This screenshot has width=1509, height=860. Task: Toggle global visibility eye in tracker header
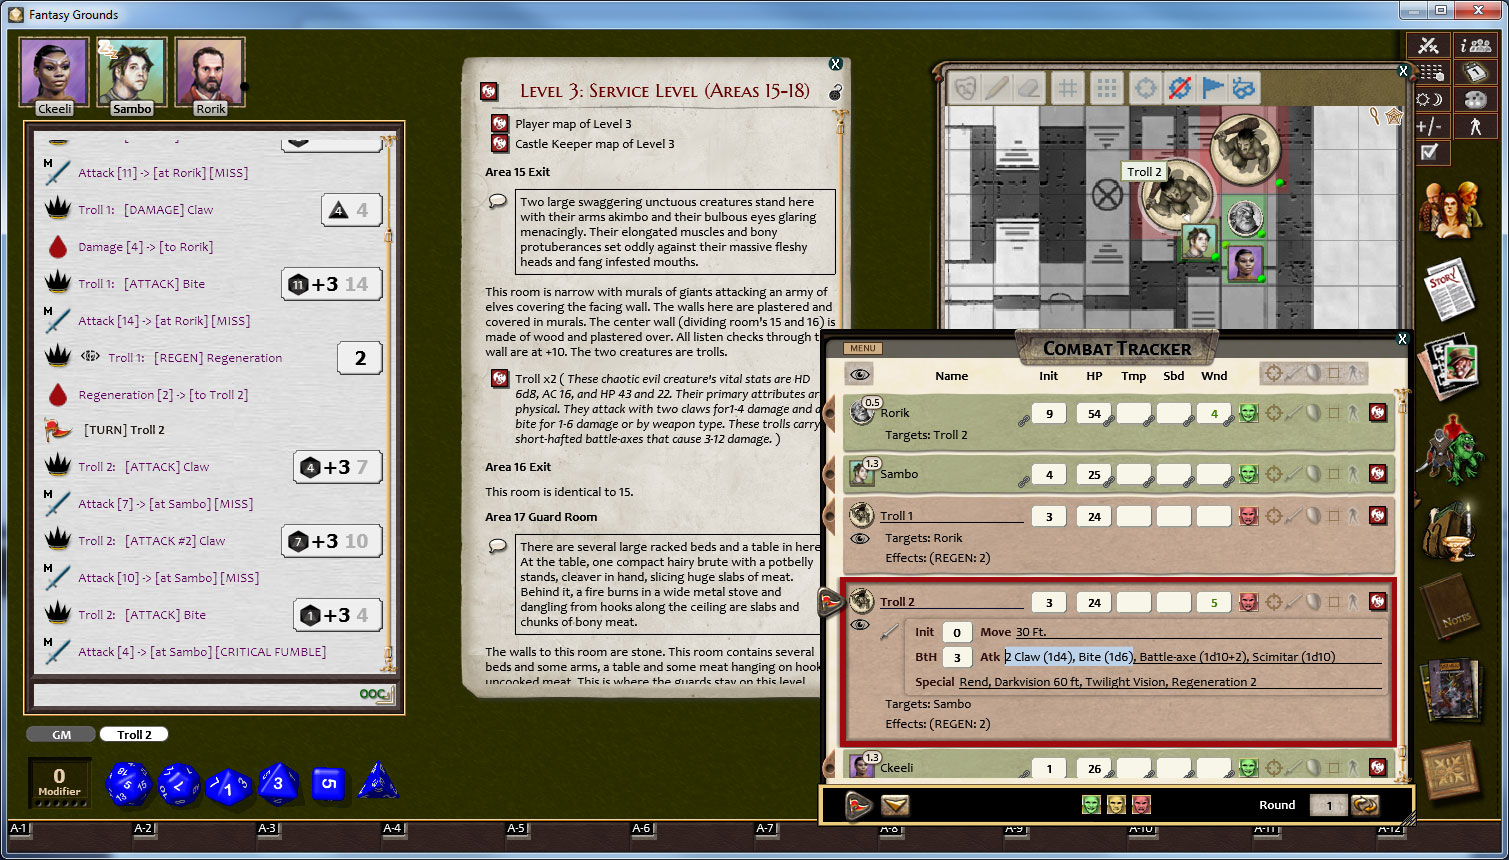point(859,374)
